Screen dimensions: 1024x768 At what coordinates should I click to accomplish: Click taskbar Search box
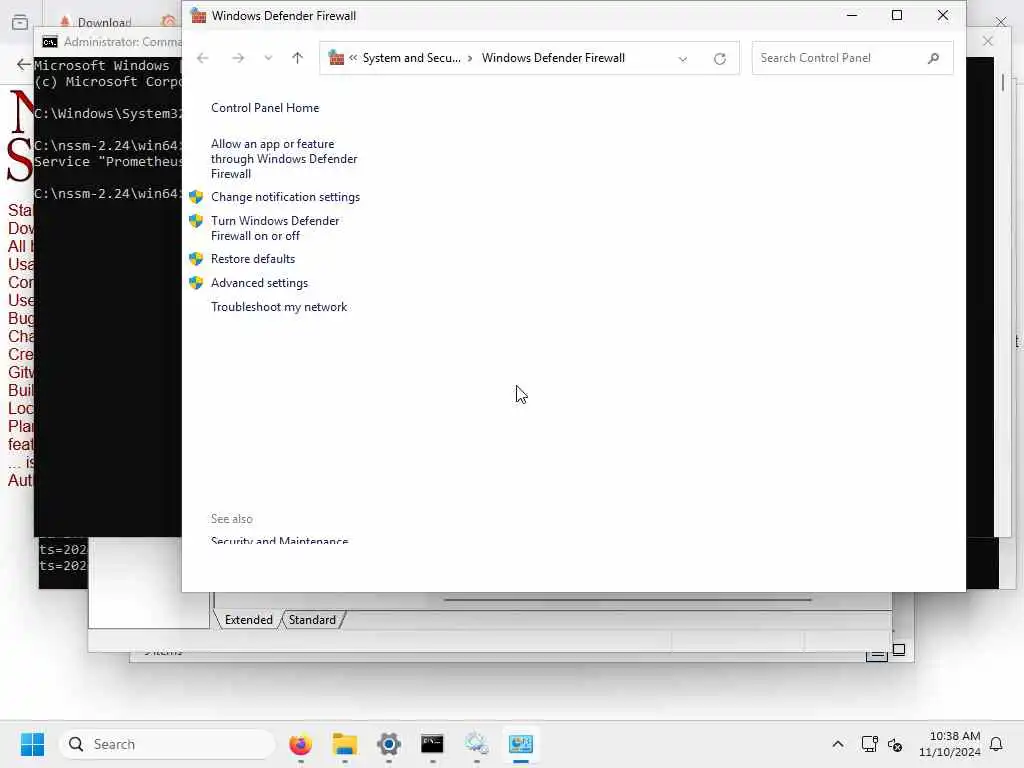167,744
